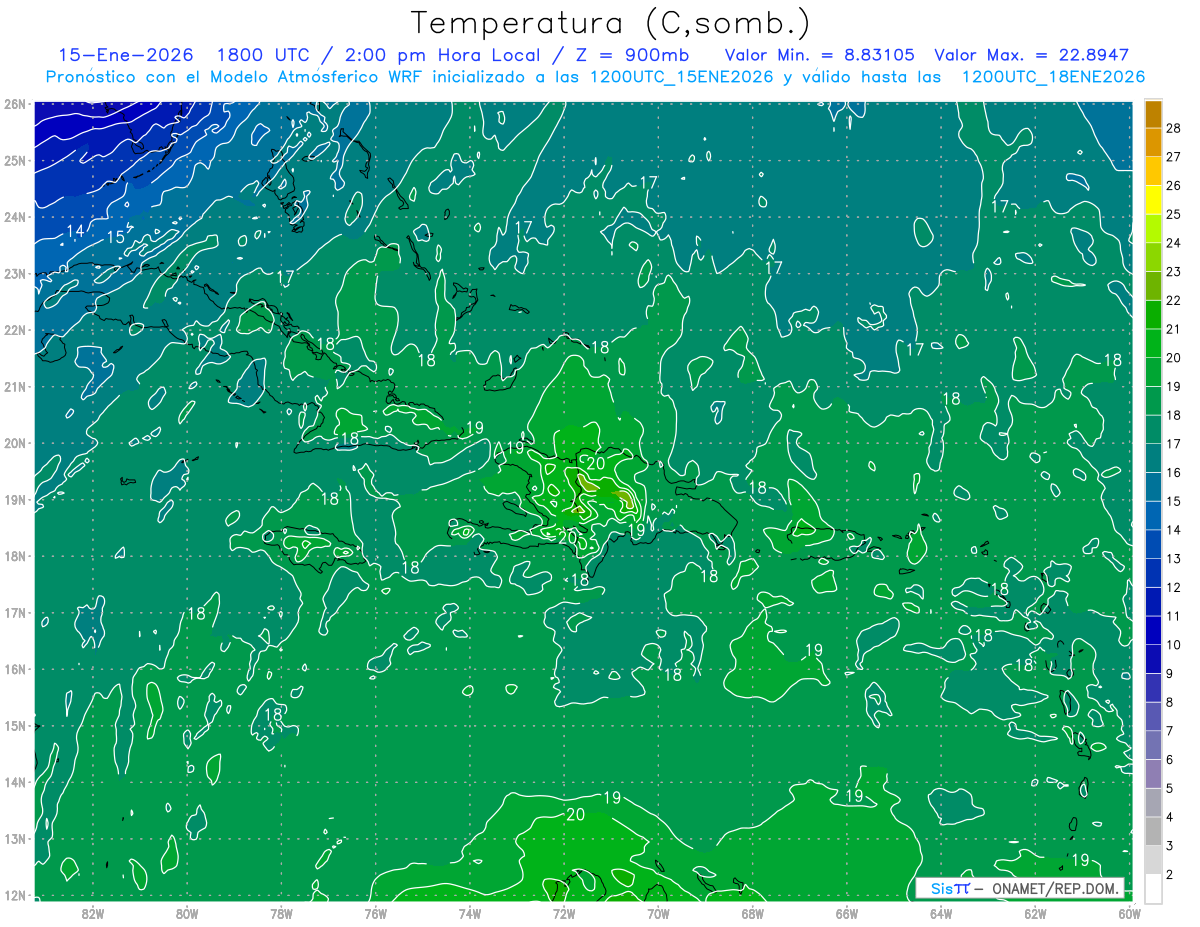Click the "68W" longitude axis label

click(x=753, y=912)
